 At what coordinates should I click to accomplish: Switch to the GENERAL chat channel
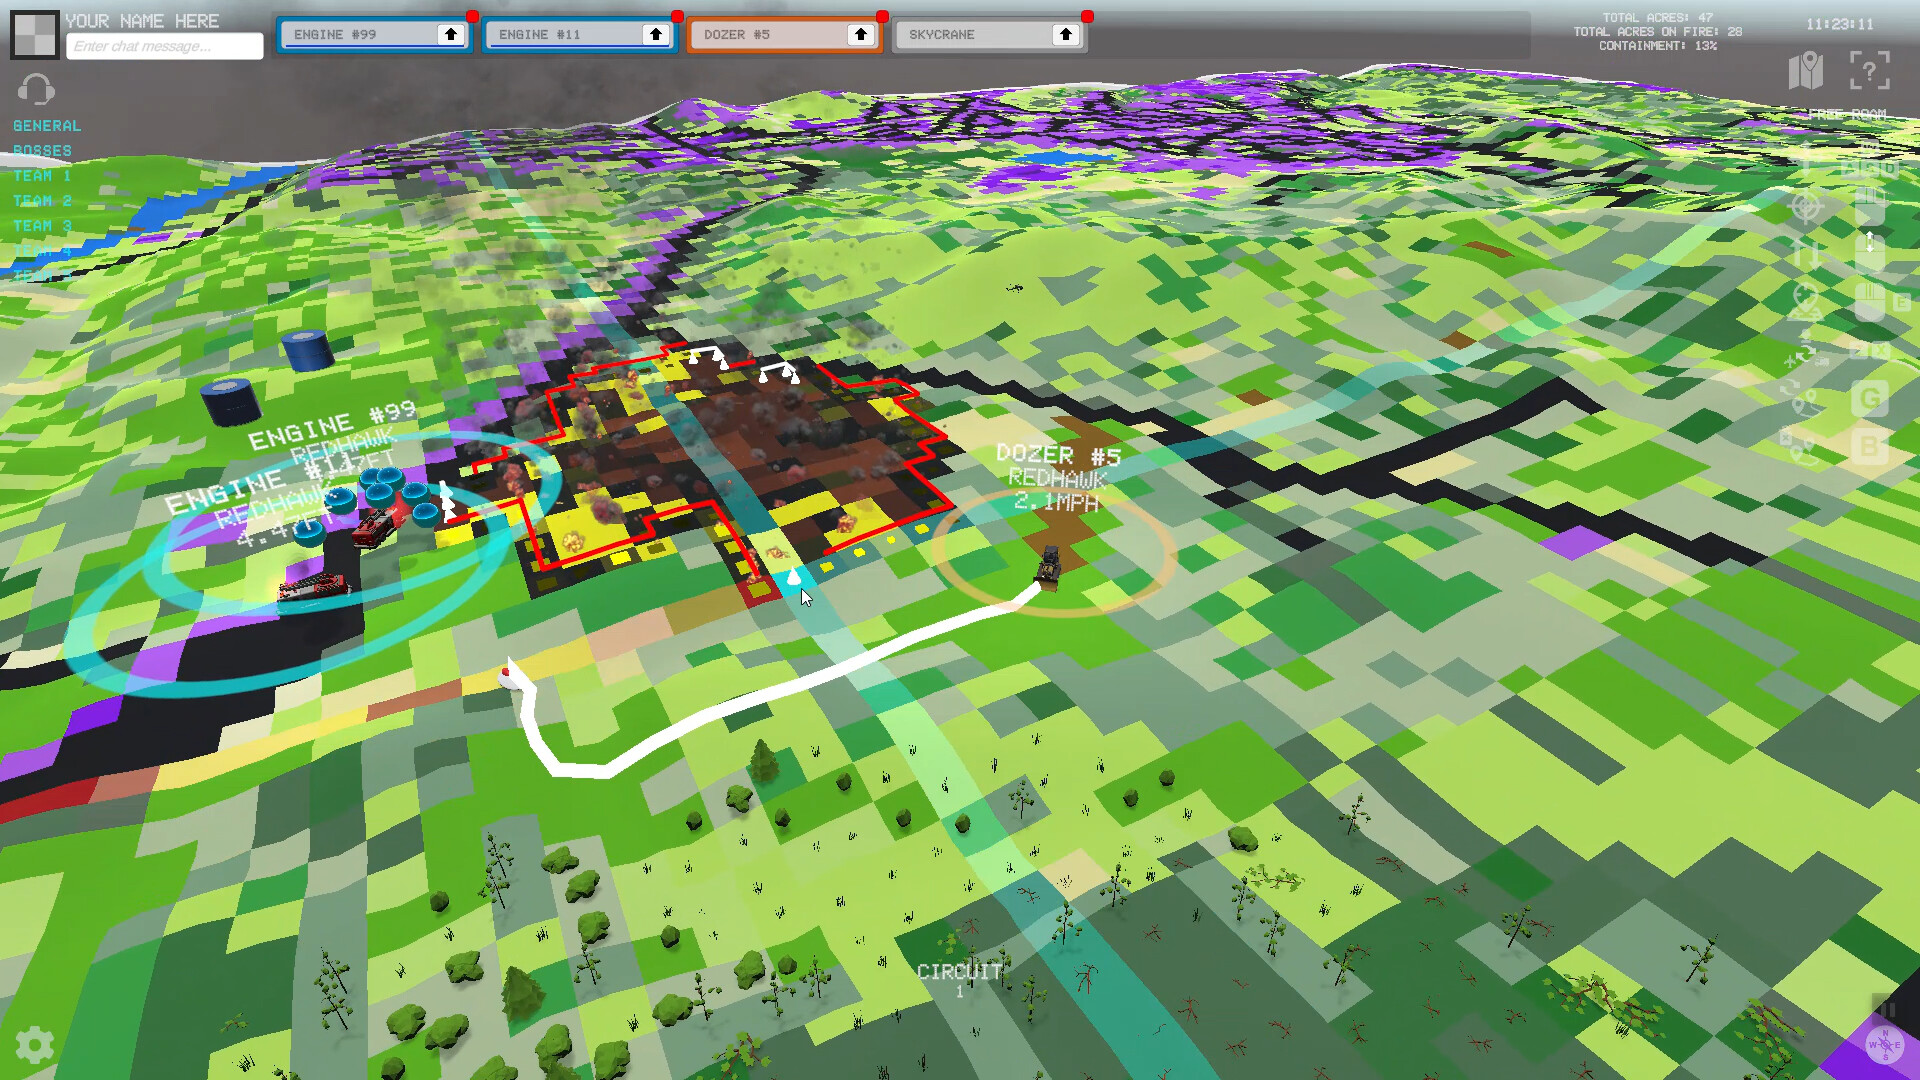click(x=45, y=125)
